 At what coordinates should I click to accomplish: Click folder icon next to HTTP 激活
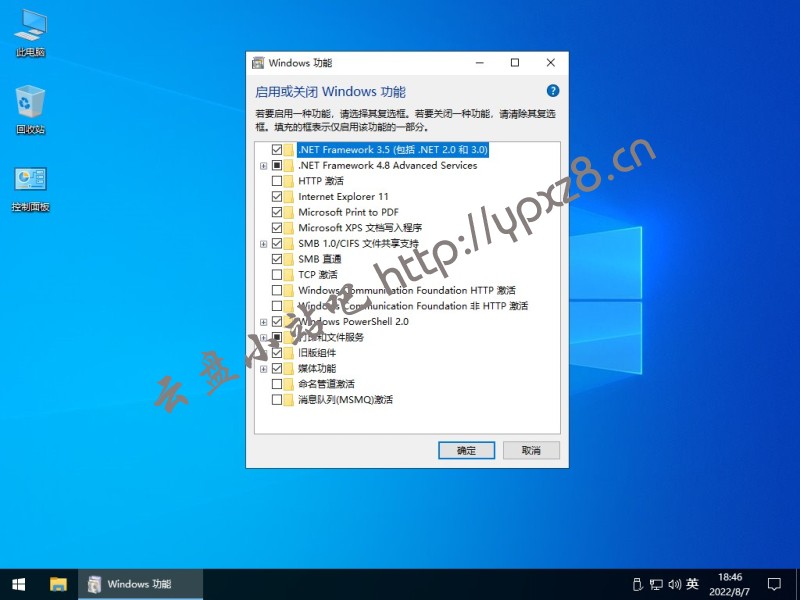click(x=289, y=181)
